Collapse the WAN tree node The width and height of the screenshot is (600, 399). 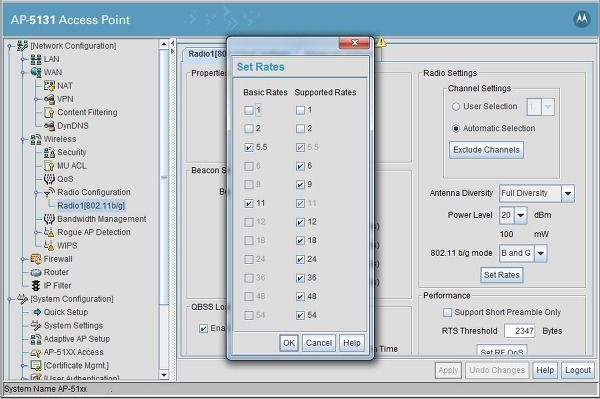(x=23, y=72)
